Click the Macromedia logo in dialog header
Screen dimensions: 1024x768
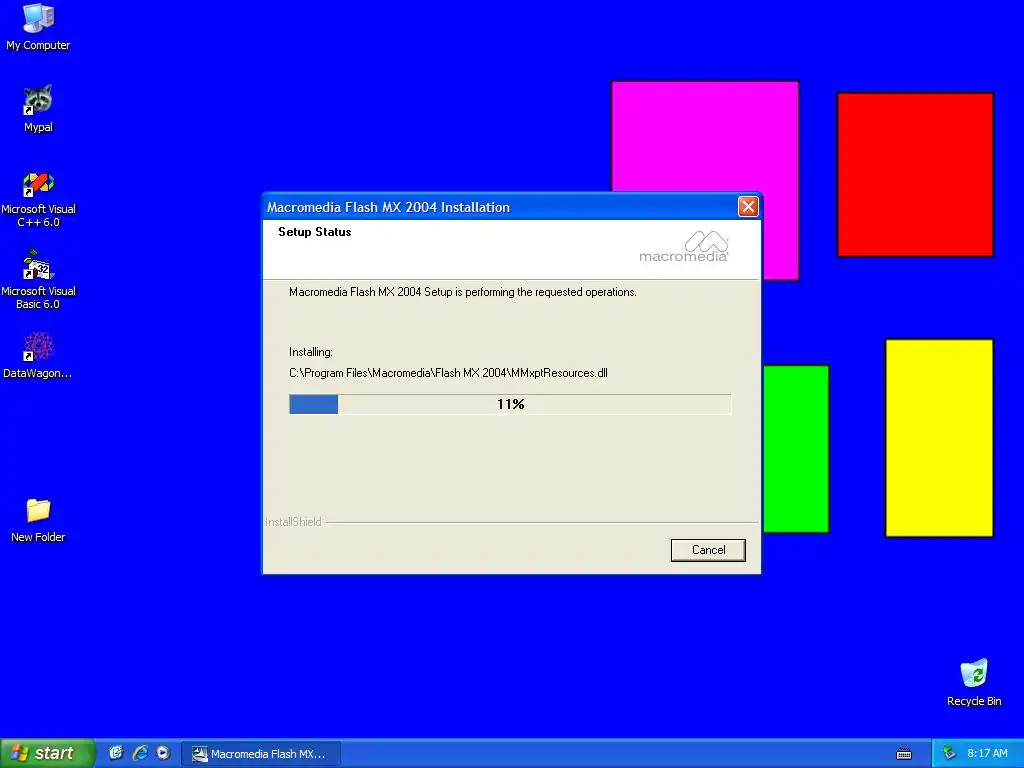(684, 247)
